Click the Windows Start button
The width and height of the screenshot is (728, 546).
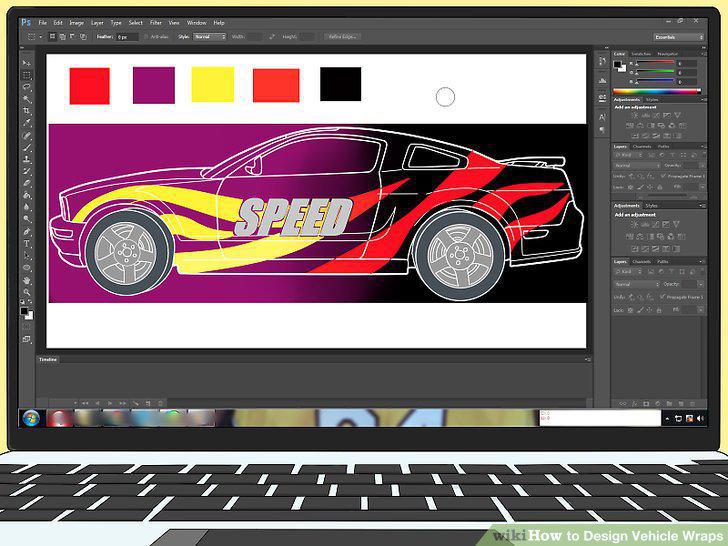pos(31,418)
